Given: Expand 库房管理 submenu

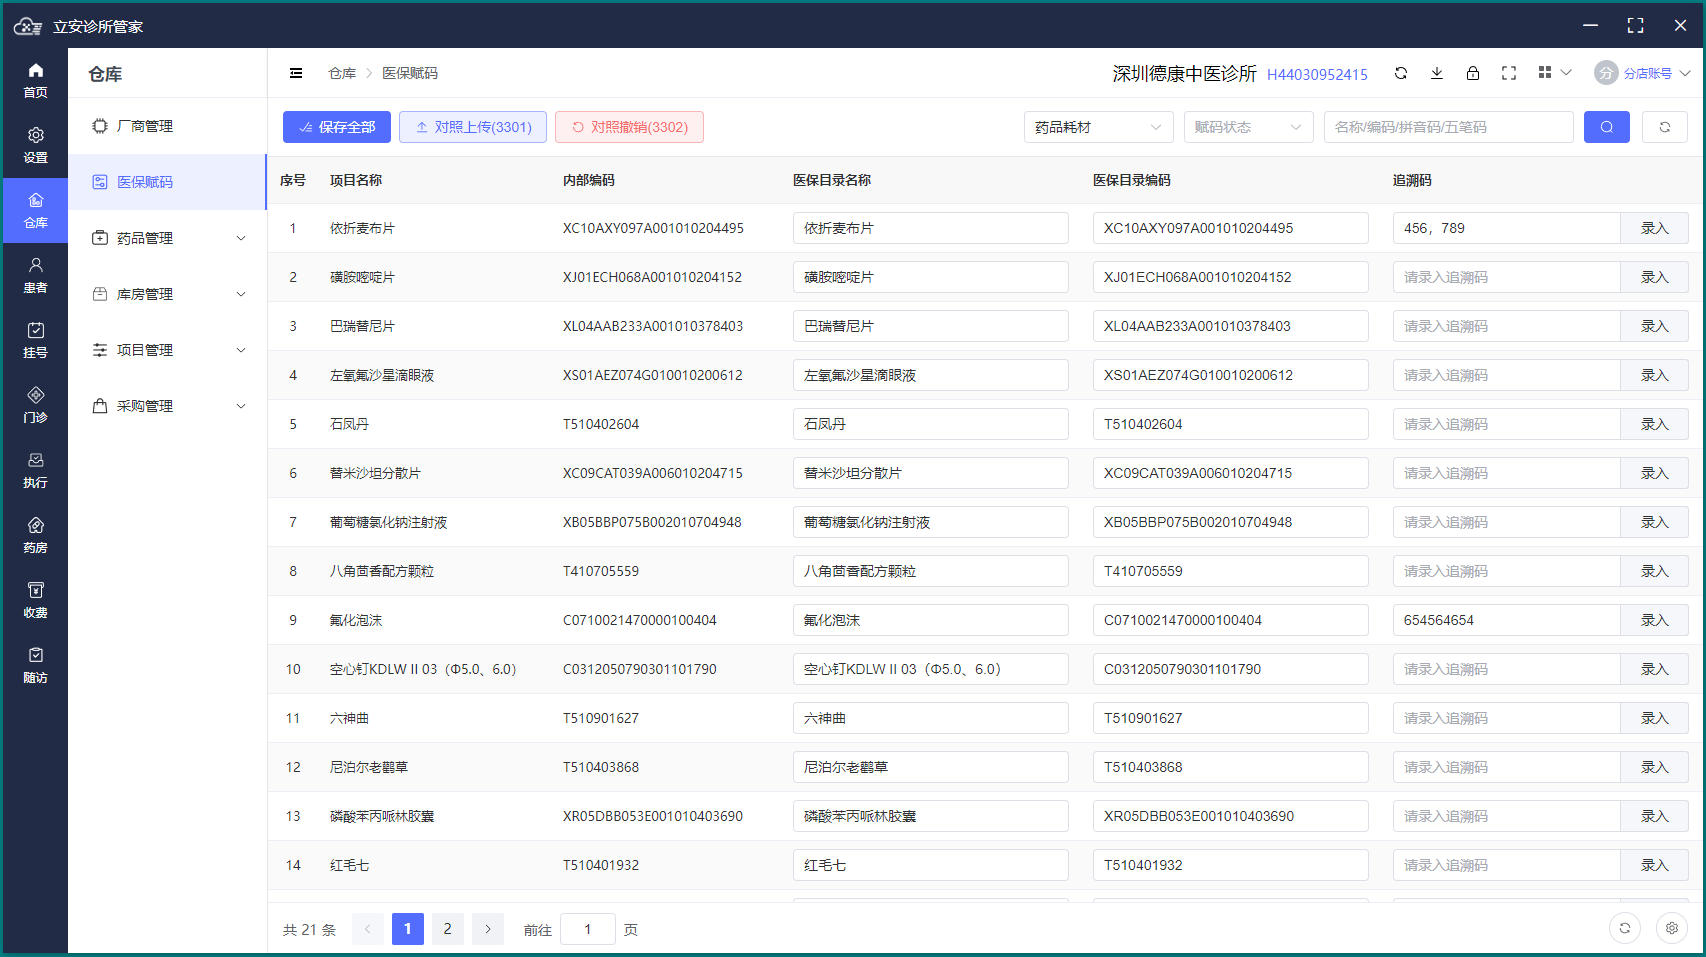Looking at the screenshot, I should pyautogui.click(x=167, y=294).
